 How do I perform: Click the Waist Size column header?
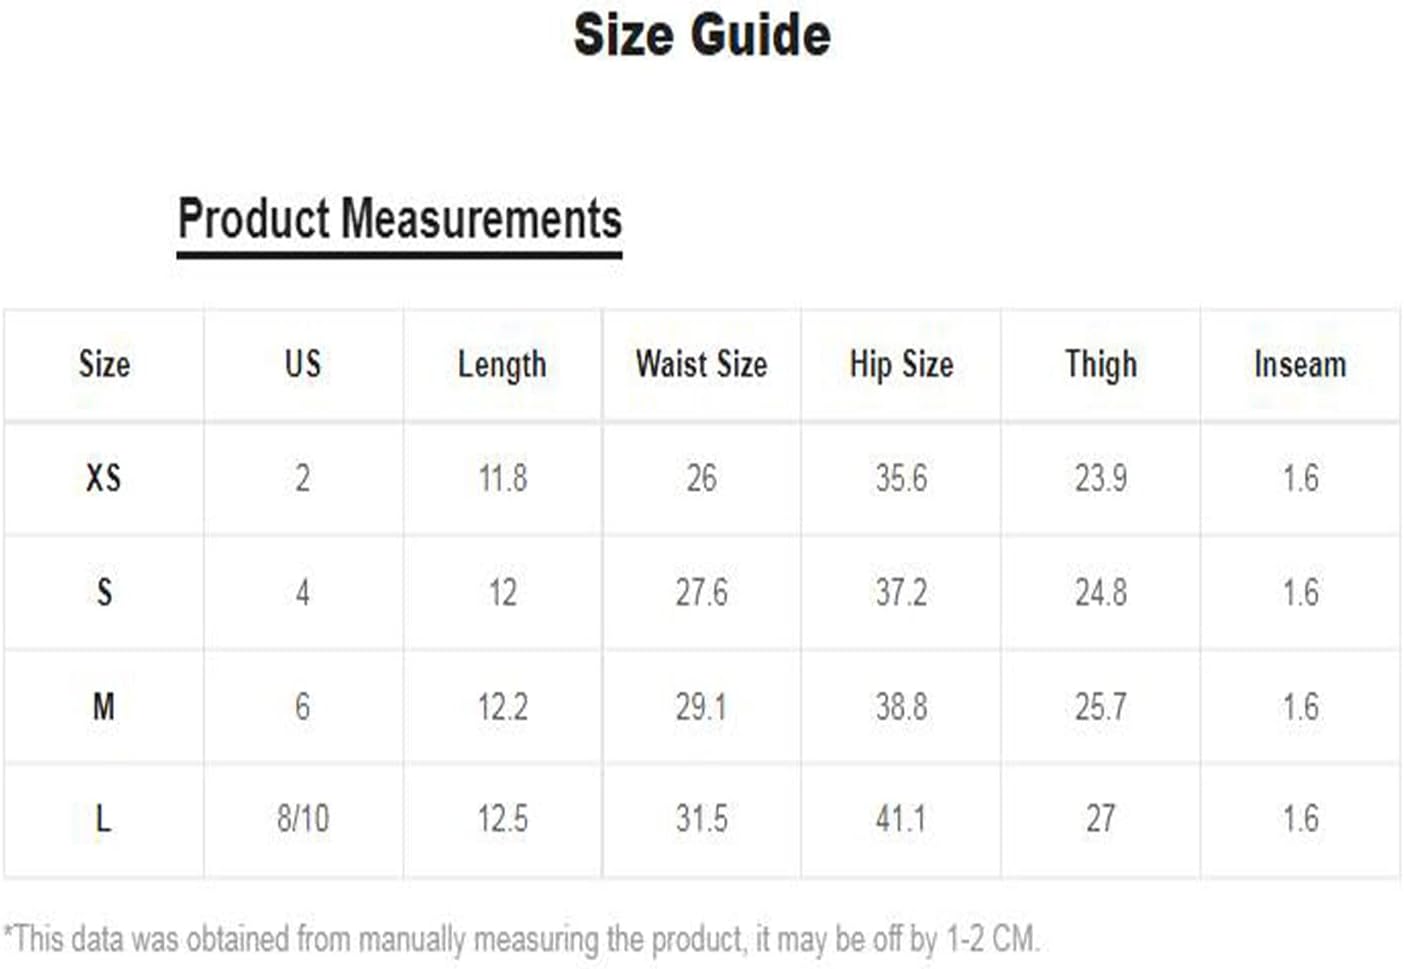[701, 364]
